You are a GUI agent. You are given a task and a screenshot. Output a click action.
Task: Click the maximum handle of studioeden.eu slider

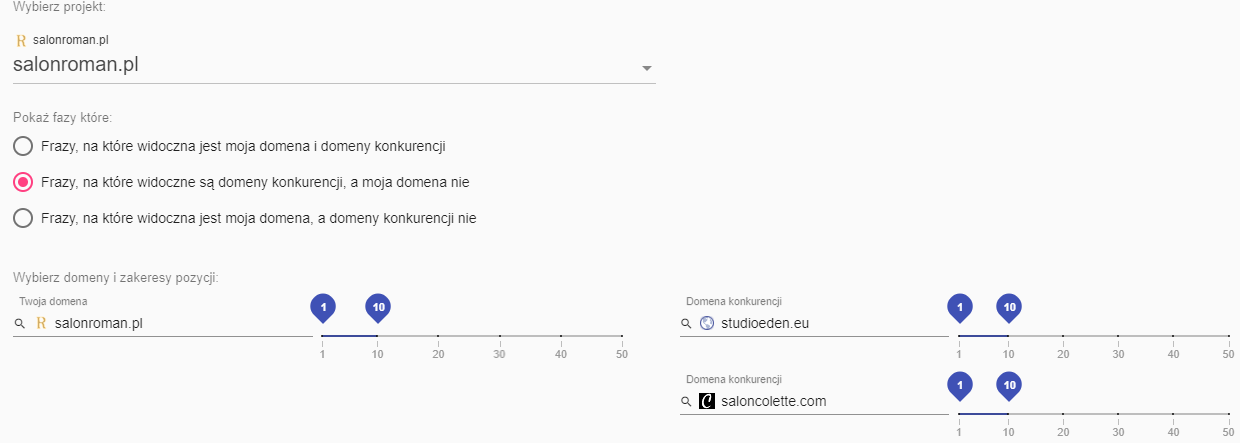click(x=1009, y=308)
